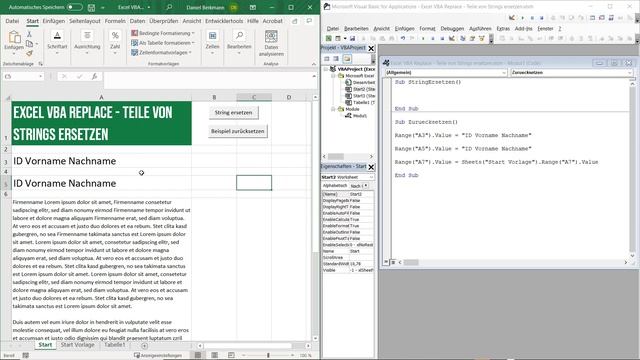This screenshot has height=360, width=640.
Task: Open Bedingte Formatierung dropdown
Action: [163, 33]
